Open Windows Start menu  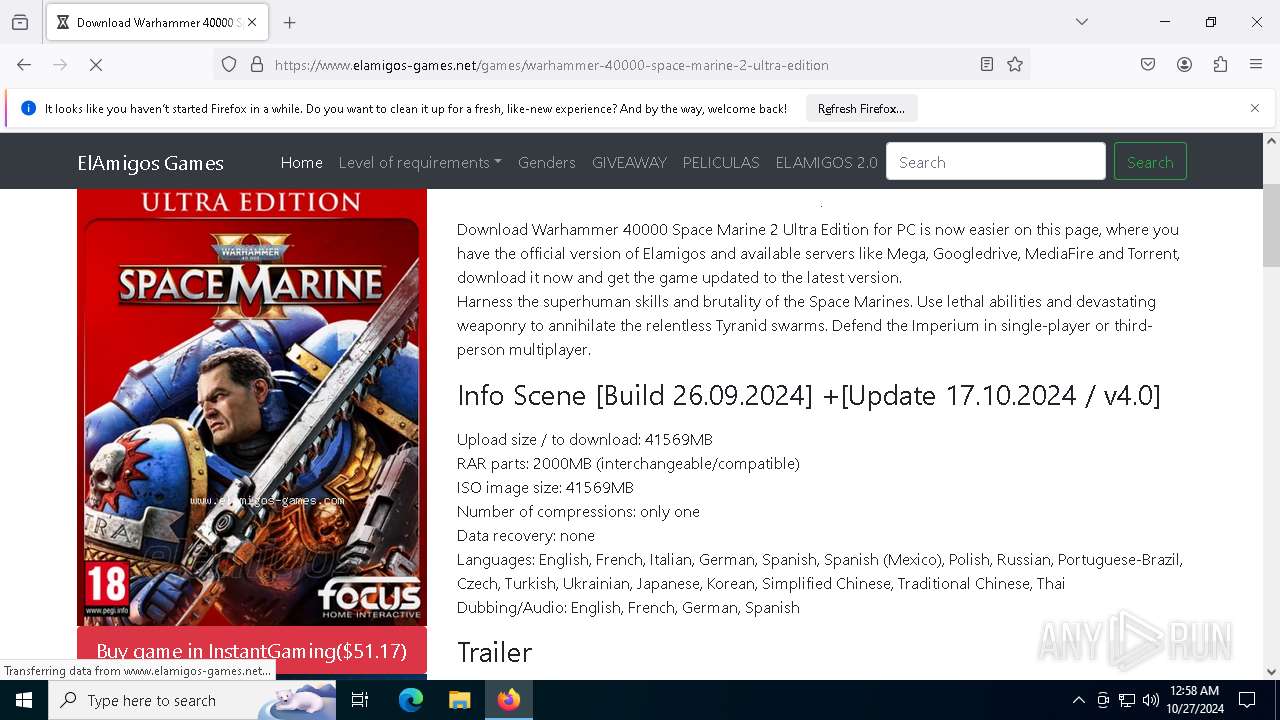coord(24,700)
